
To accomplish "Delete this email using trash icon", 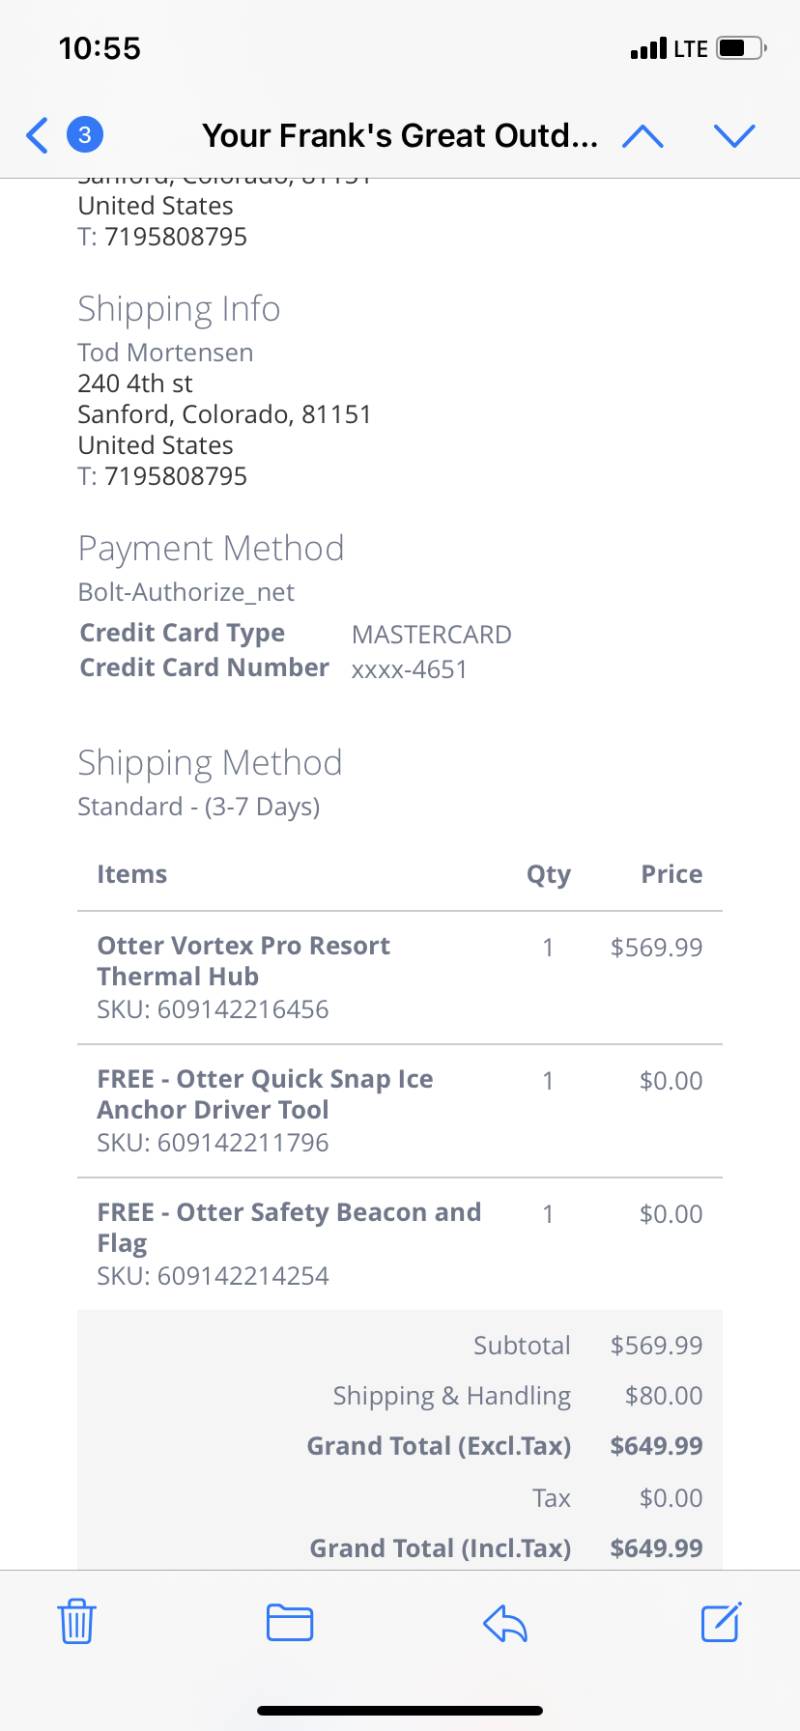I will coord(77,1622).
